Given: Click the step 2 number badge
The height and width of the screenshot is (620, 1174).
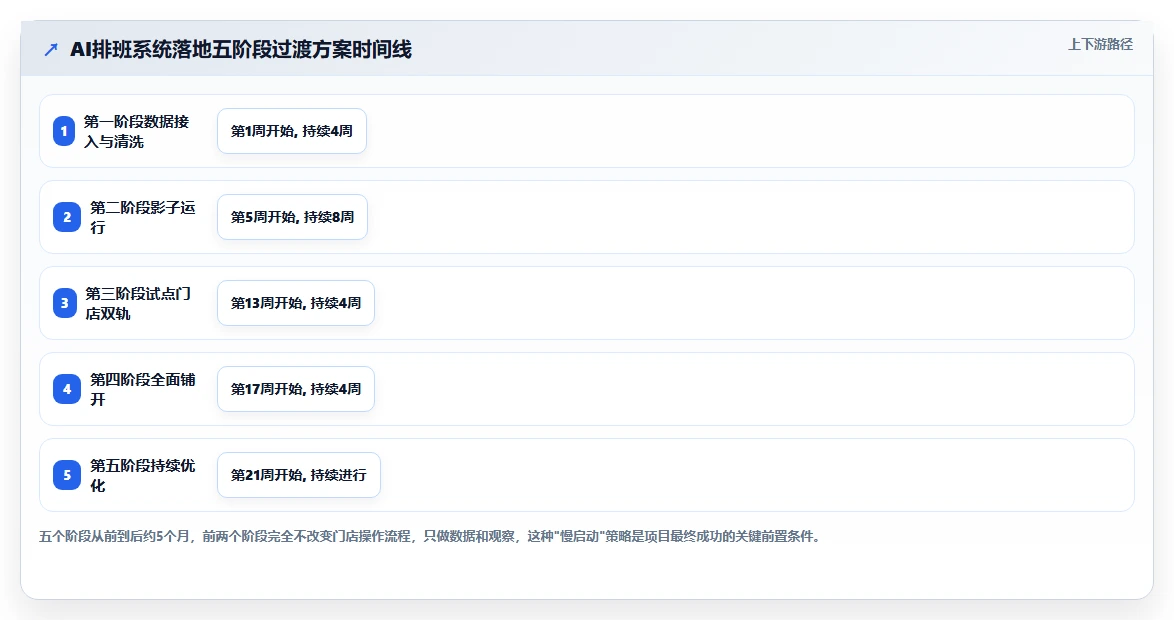Looking at the screenshot, I should coord(67,217).
